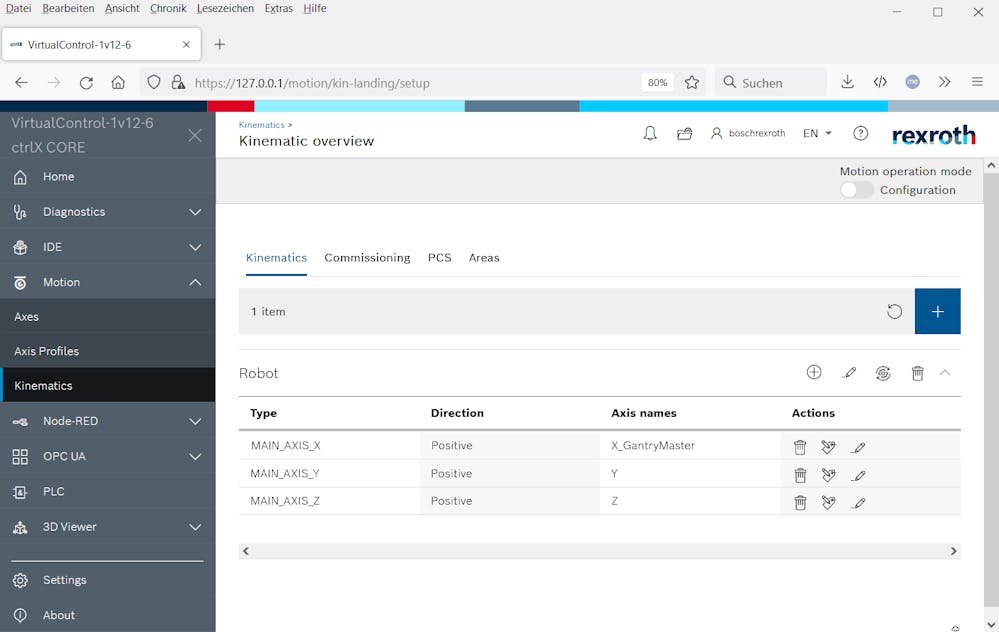999x632 pixels.
Task: Click the Kinematics breadcrumb link
Action: [261, 125]
